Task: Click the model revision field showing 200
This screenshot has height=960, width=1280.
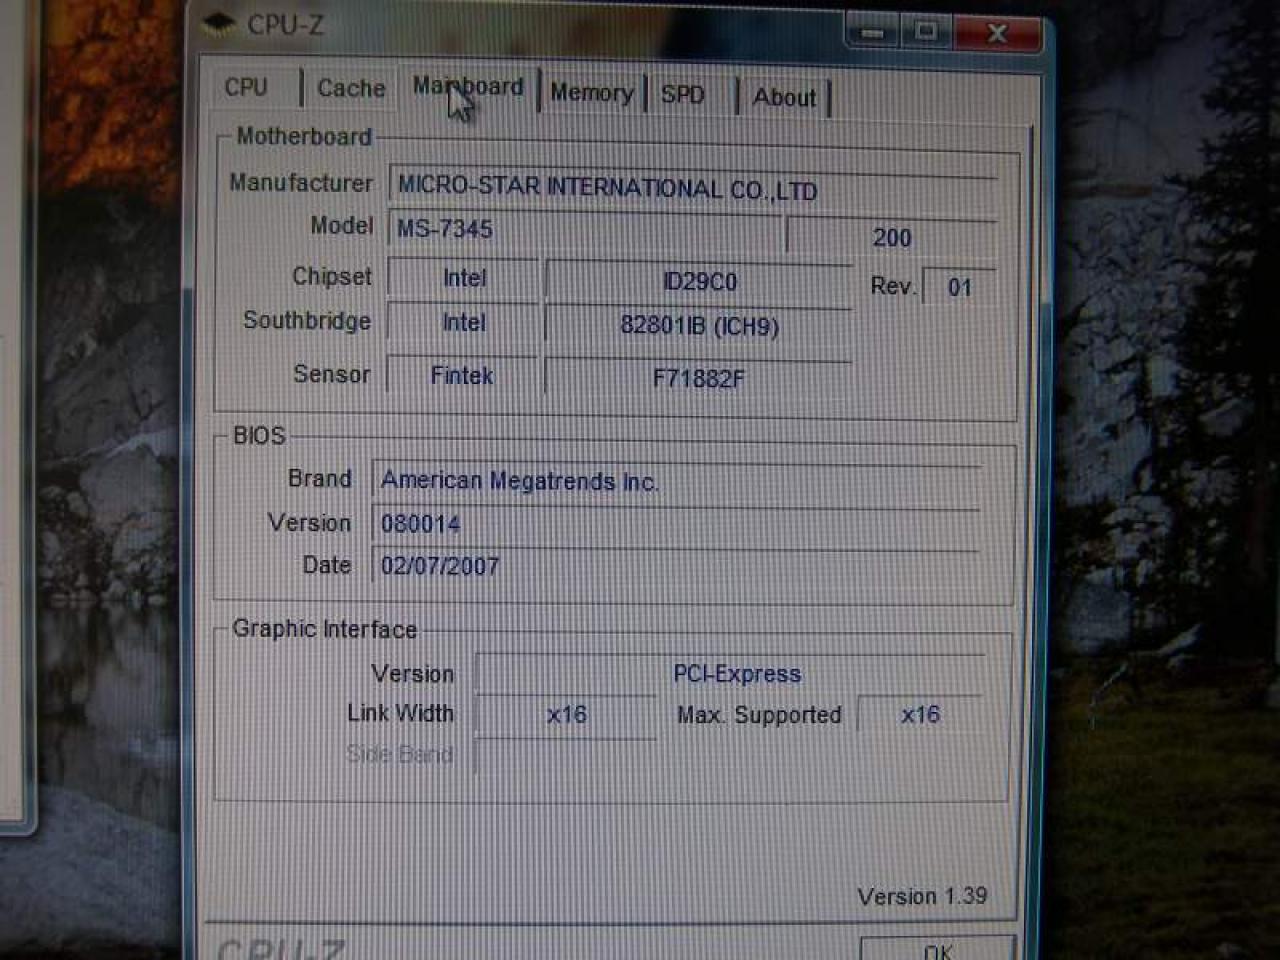Action: tap(891, 237)
